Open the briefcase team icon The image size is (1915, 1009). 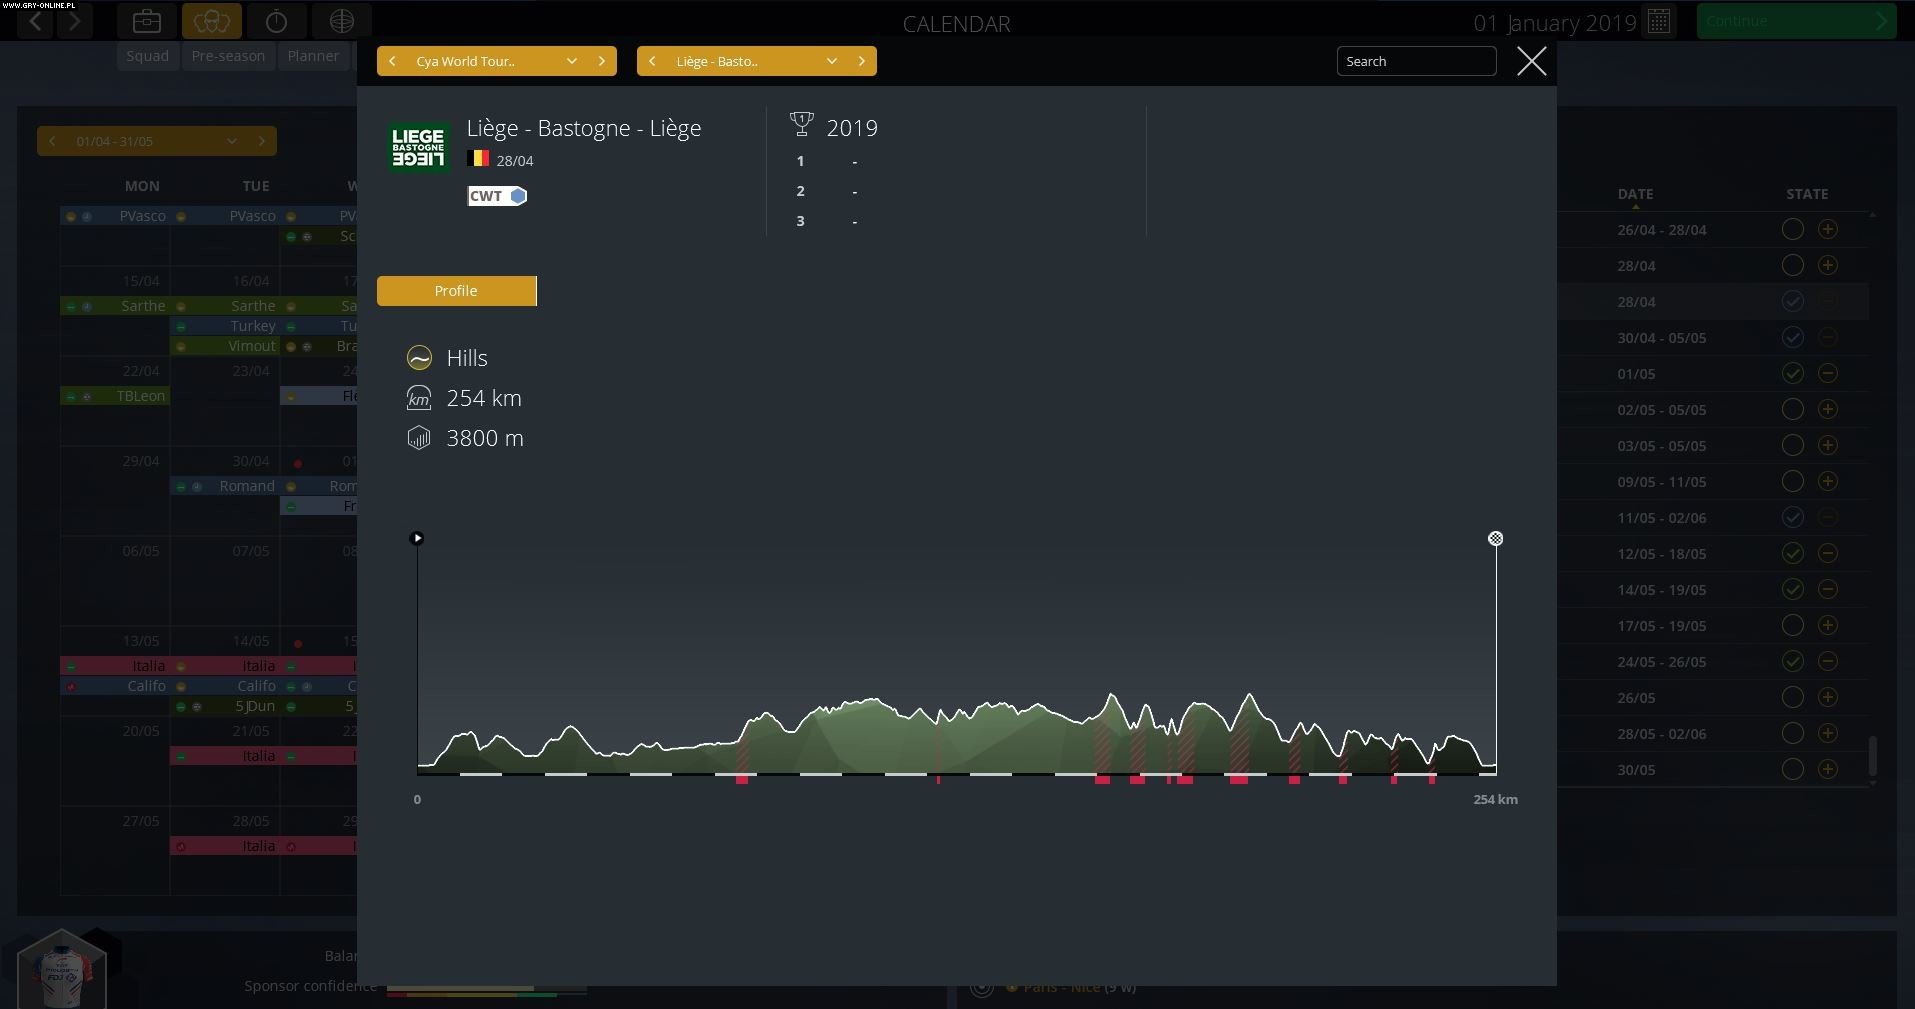(x=147, y=20)
